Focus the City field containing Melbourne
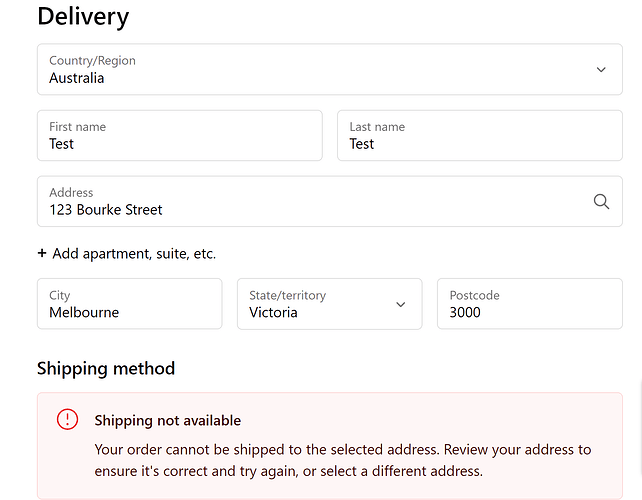Image resolution: width=642 pixels, height=500 pixels. (130, 304)
